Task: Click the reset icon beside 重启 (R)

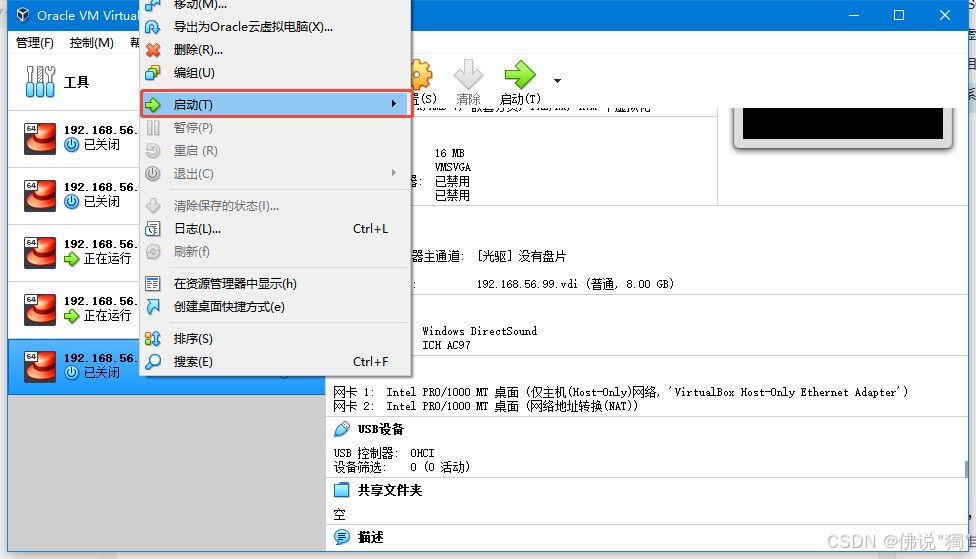Action: click(x=152, y=151)
